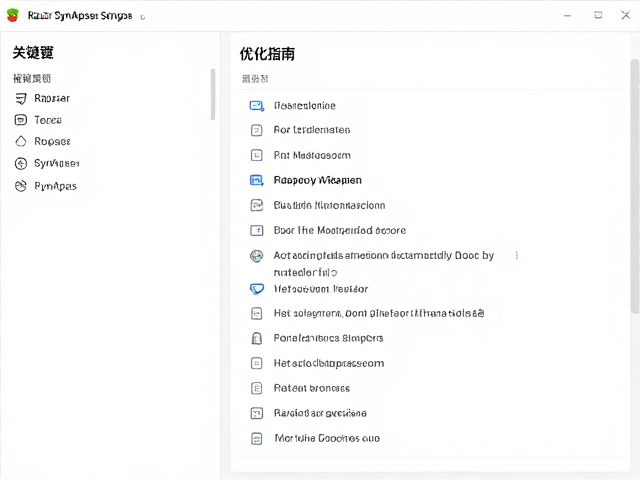Screen dimensions: 640x480
Task: Click the icon beside Mortoihe Doochas ouo
Action: tap(256, 439)
